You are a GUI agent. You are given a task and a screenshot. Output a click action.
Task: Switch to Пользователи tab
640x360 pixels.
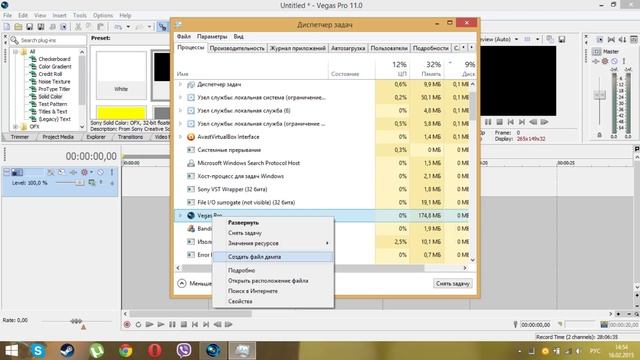click(389, 48)
